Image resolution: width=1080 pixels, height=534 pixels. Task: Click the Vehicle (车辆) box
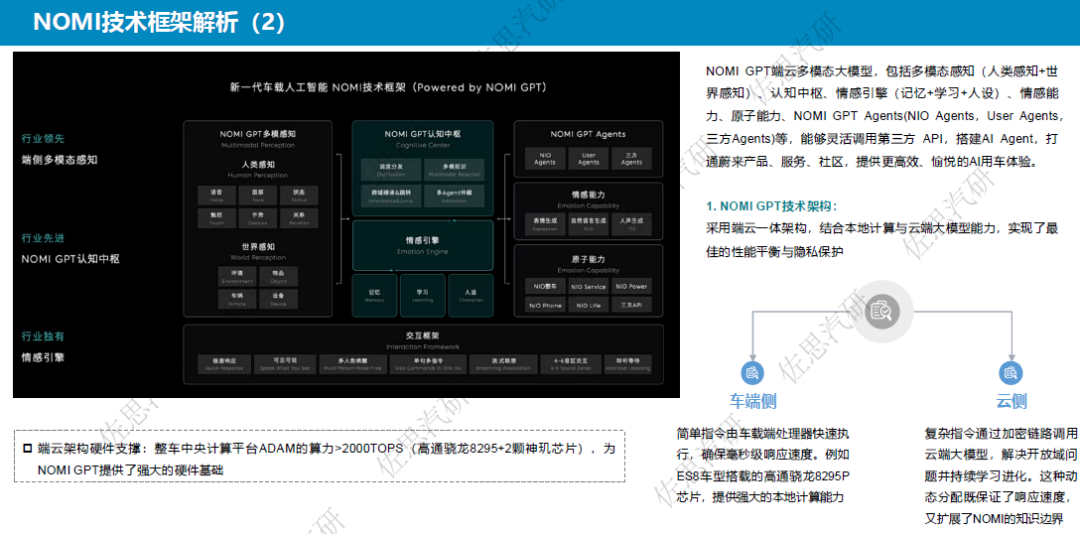coord(237,298)
